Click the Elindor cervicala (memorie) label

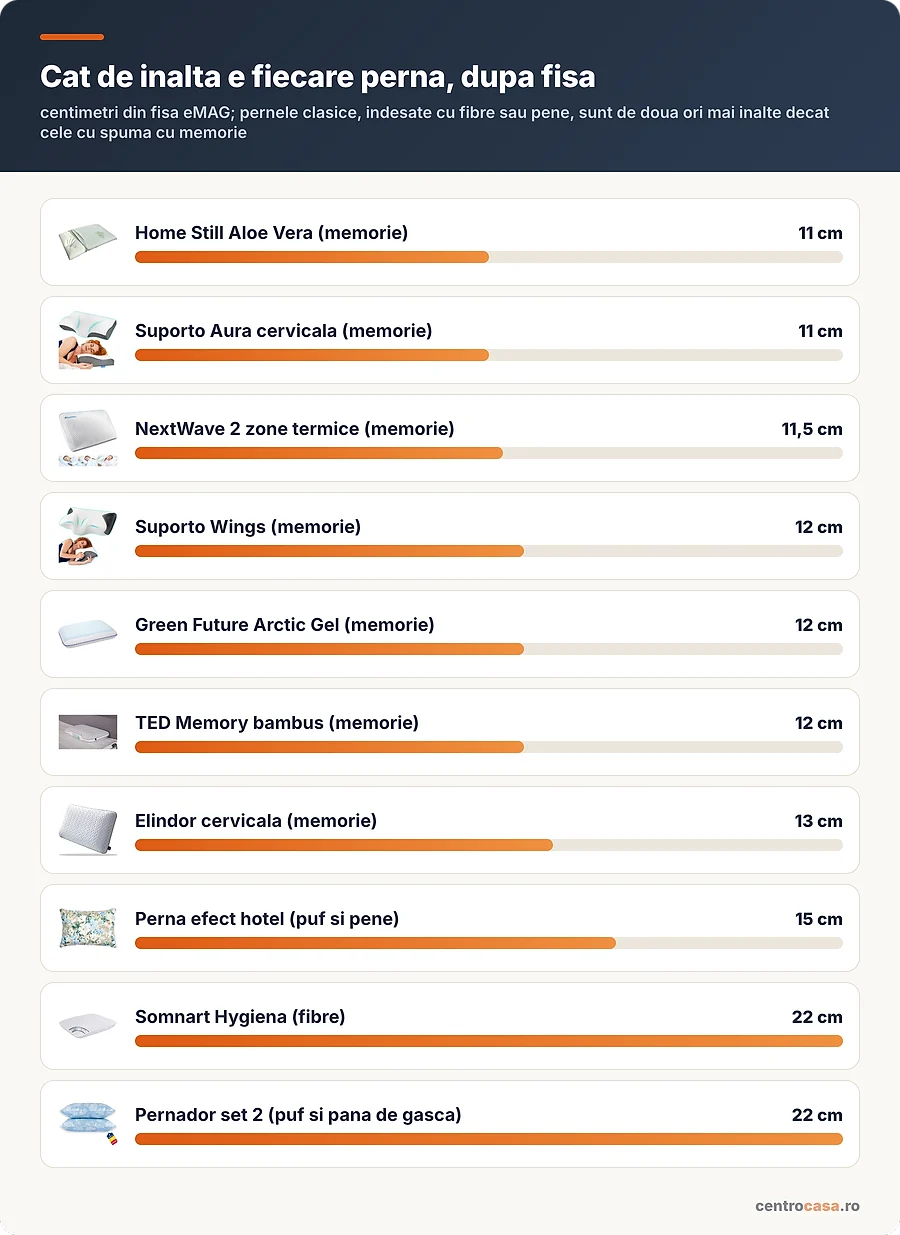point(256,821)
